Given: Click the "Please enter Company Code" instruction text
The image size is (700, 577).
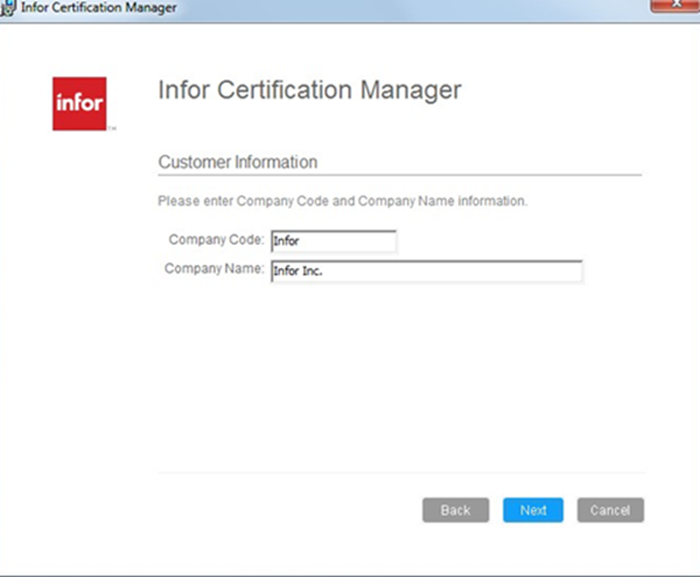Looking at the screenshot, I should click(x=343, y=201).
